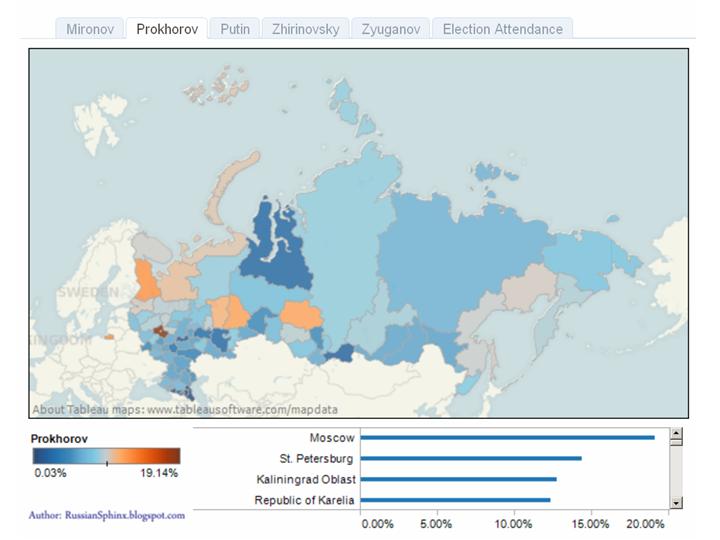
Task: Click the St. Petersburg row label
Action: [316, 459]
